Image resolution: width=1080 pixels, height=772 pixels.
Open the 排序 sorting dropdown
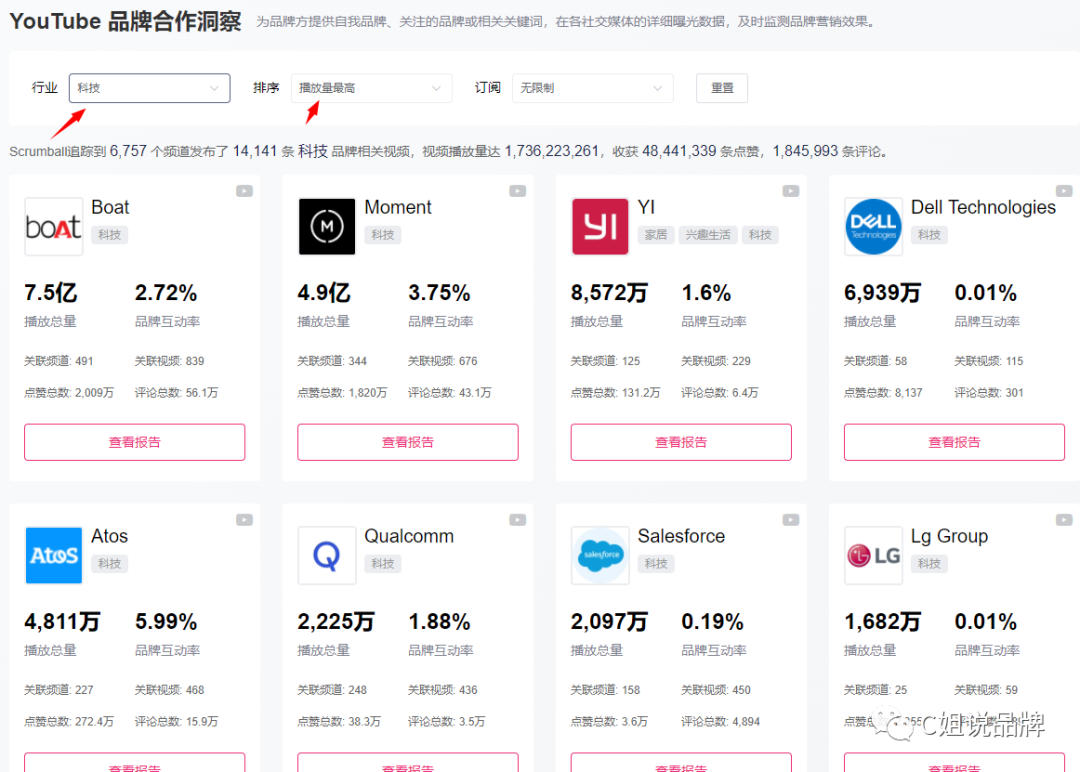pyautogui.click(x=370, y=88)
